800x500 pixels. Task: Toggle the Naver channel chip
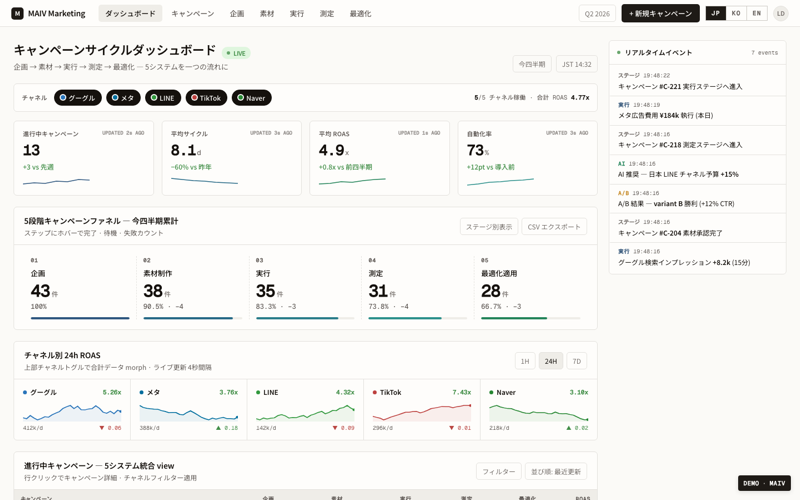(252, 97)
